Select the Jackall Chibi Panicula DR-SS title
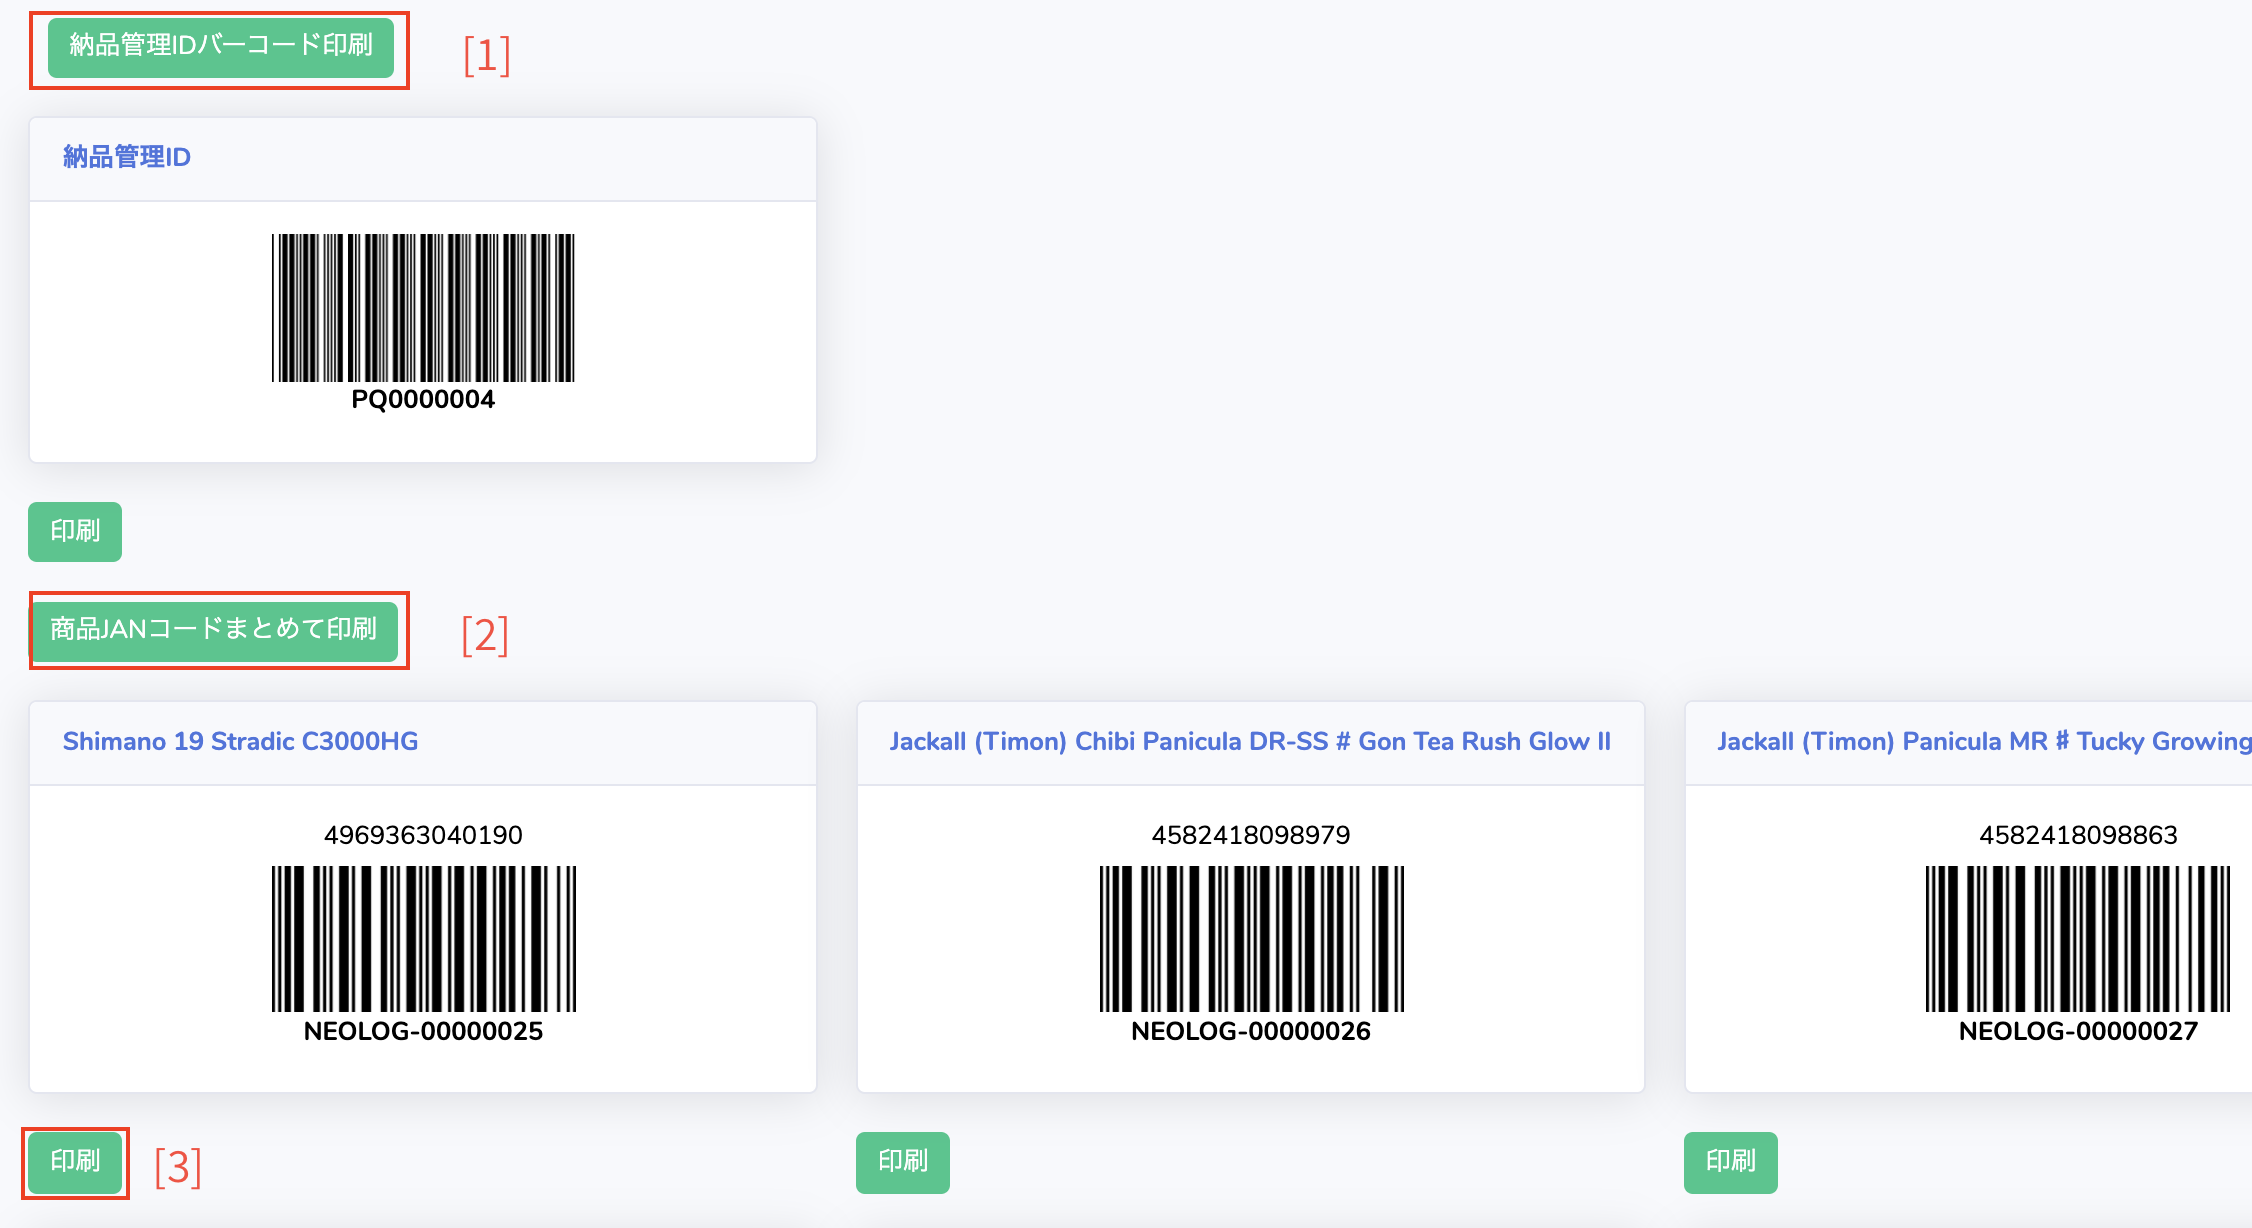 1250,742
